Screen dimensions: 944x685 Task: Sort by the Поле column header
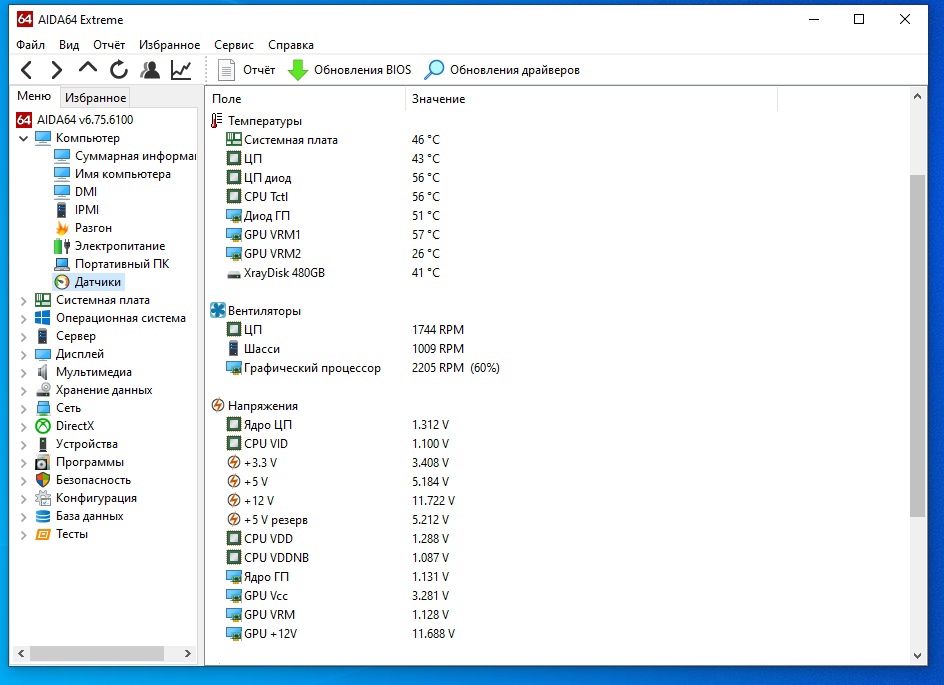pos(306,99)
